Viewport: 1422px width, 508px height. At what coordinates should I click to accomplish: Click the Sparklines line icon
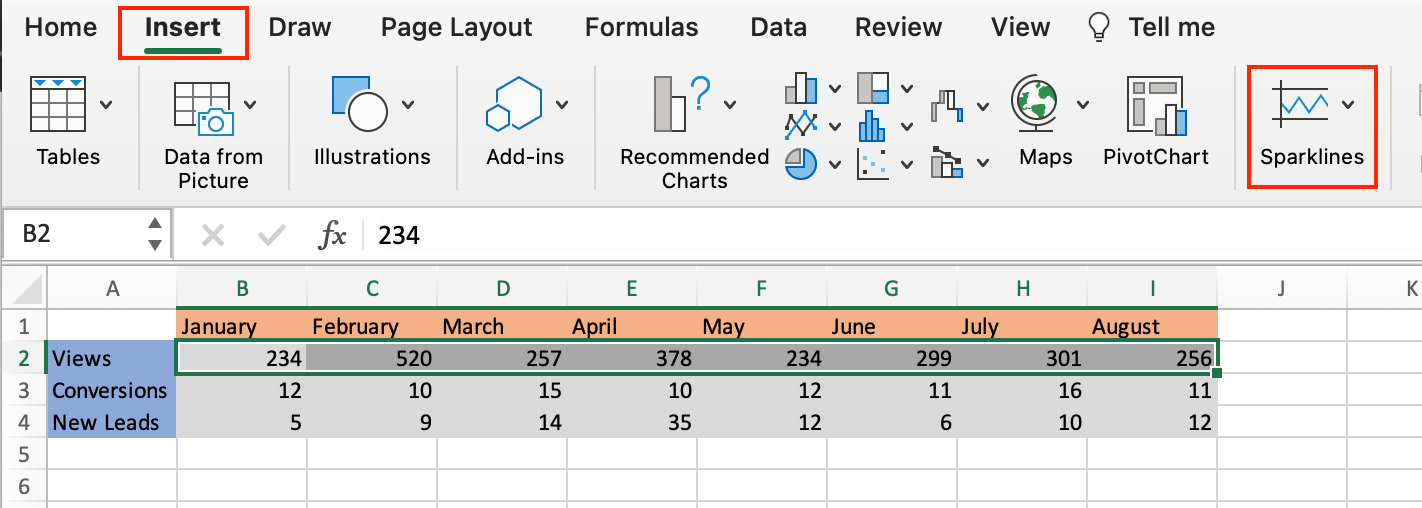[1300, 104]
